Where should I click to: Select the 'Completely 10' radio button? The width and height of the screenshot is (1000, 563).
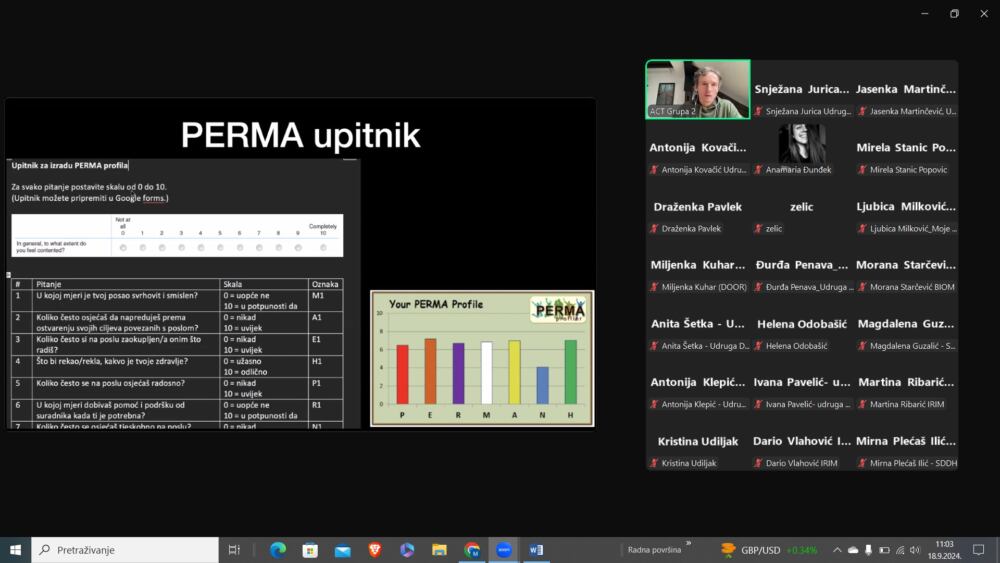[x=323, y=247]
